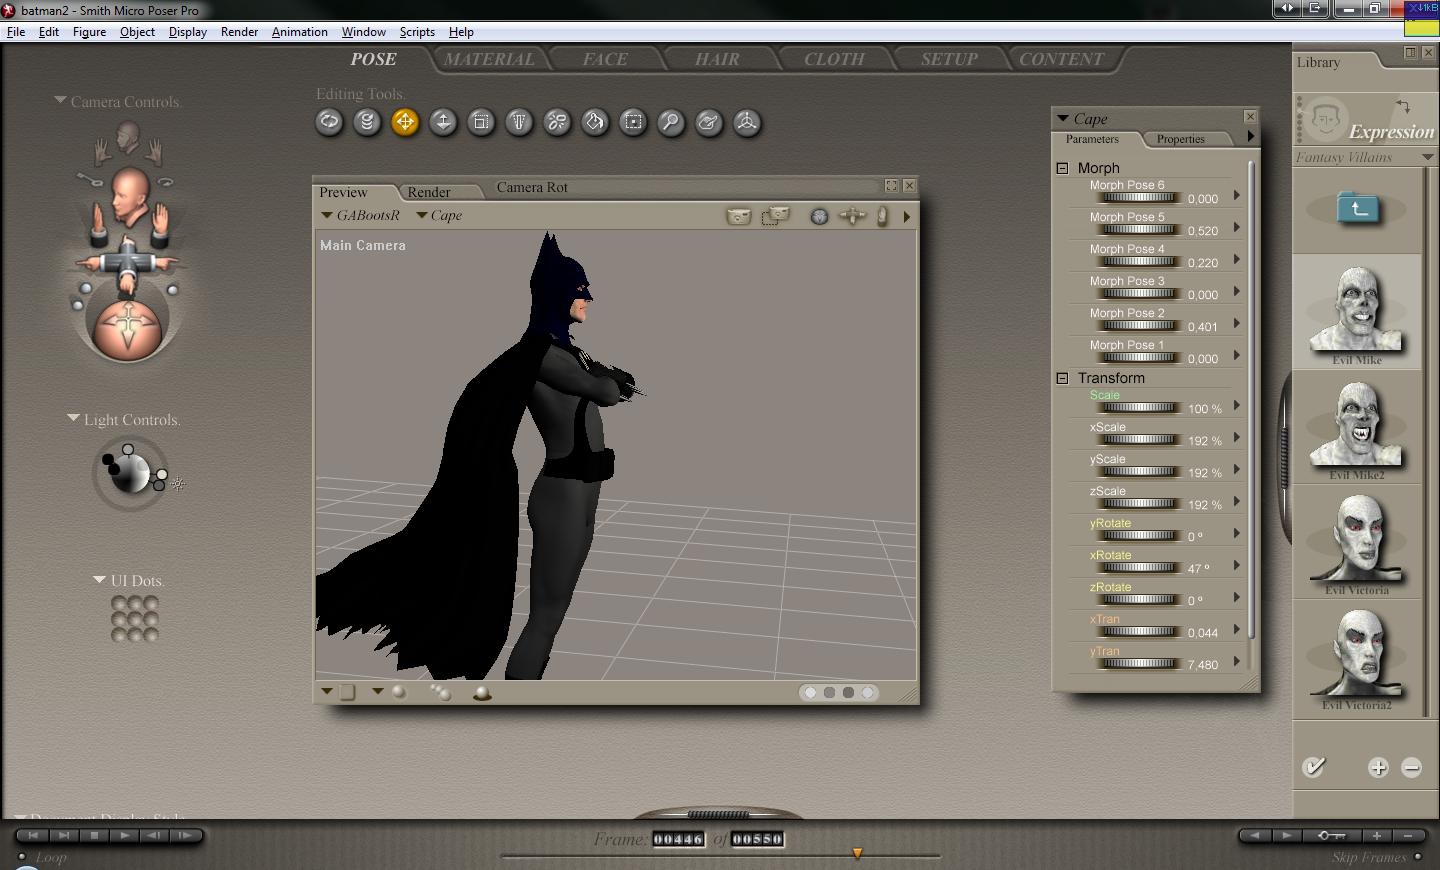The width and height of the screenshot is (1440, 870).
Task: Select the Translate/Pull tool
Action: click(x=405, y=122)
